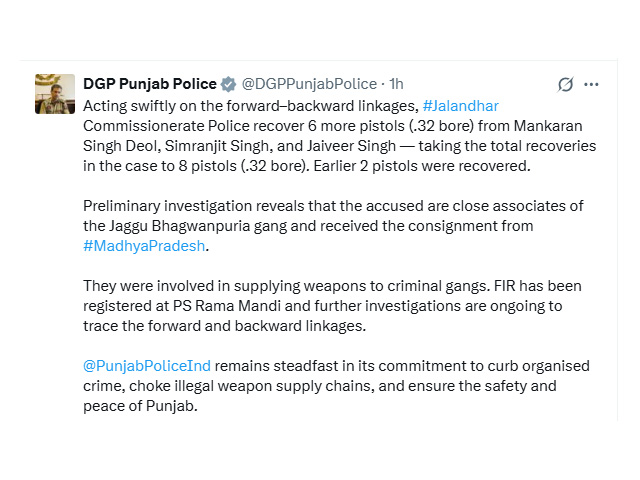Open the #MadhyaPradesh hashtag
640x480 pixels.
[x=146, y=245]
